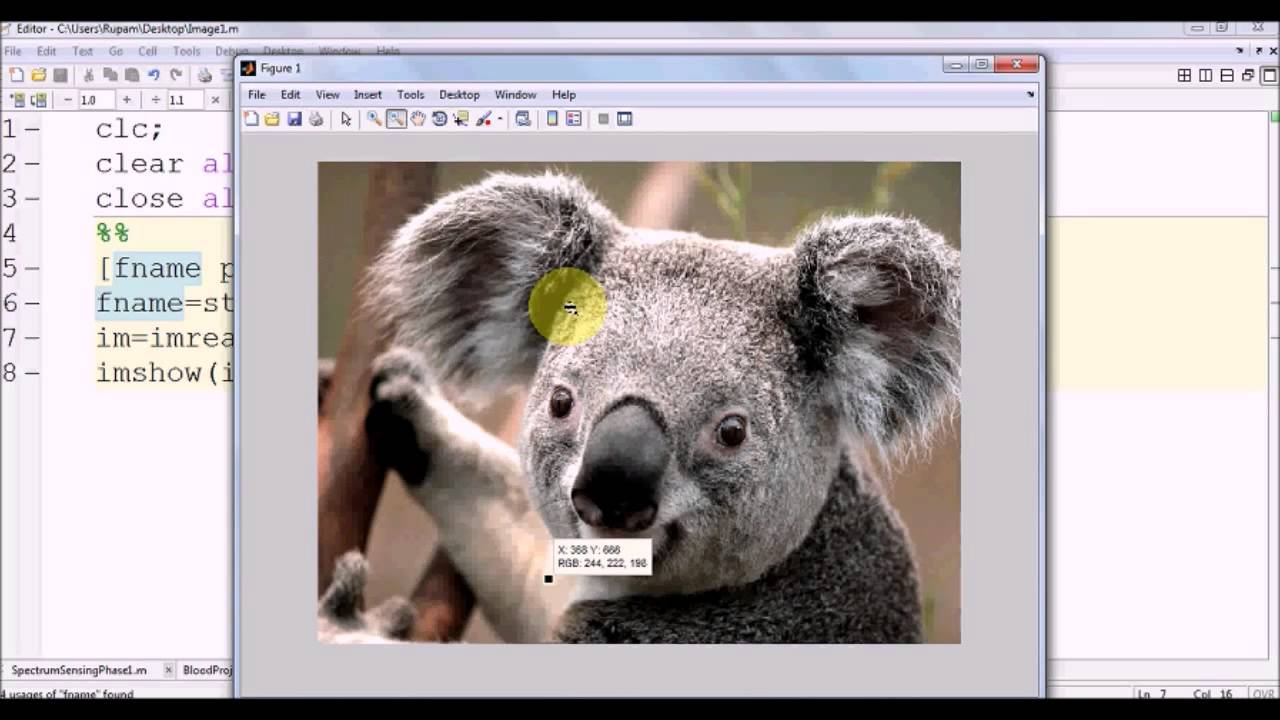Insert Legend icon in figure toolbar
This screenshot has width=1280, height=720.
574,119
